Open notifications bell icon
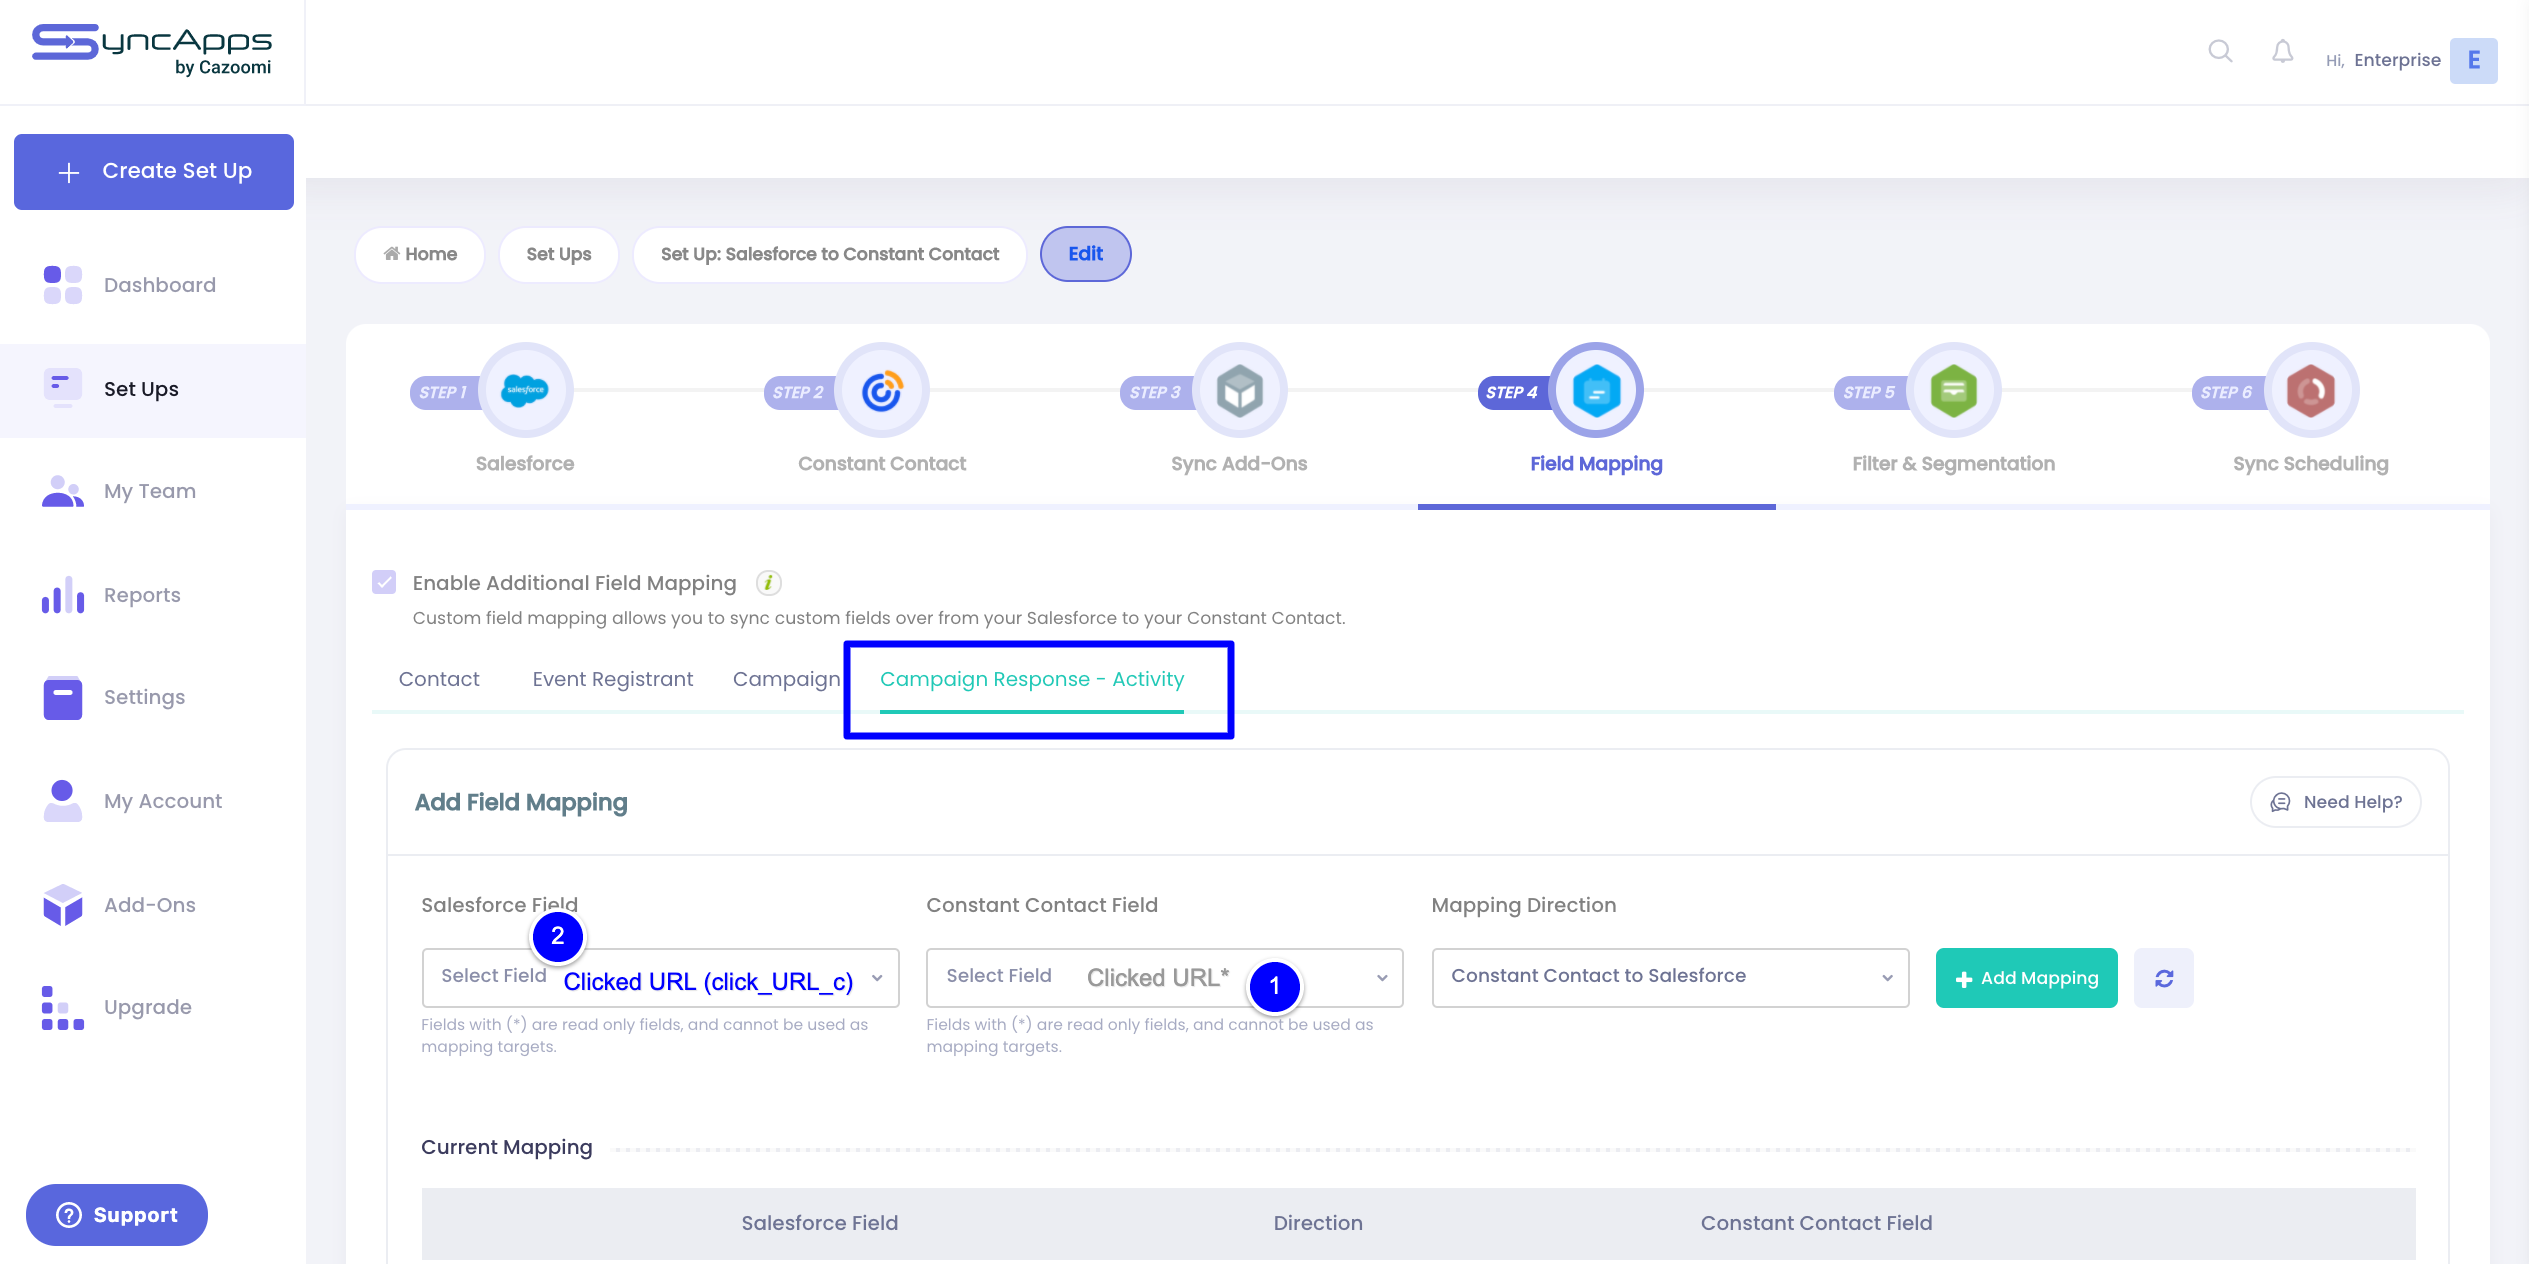 coord(2282,51)
